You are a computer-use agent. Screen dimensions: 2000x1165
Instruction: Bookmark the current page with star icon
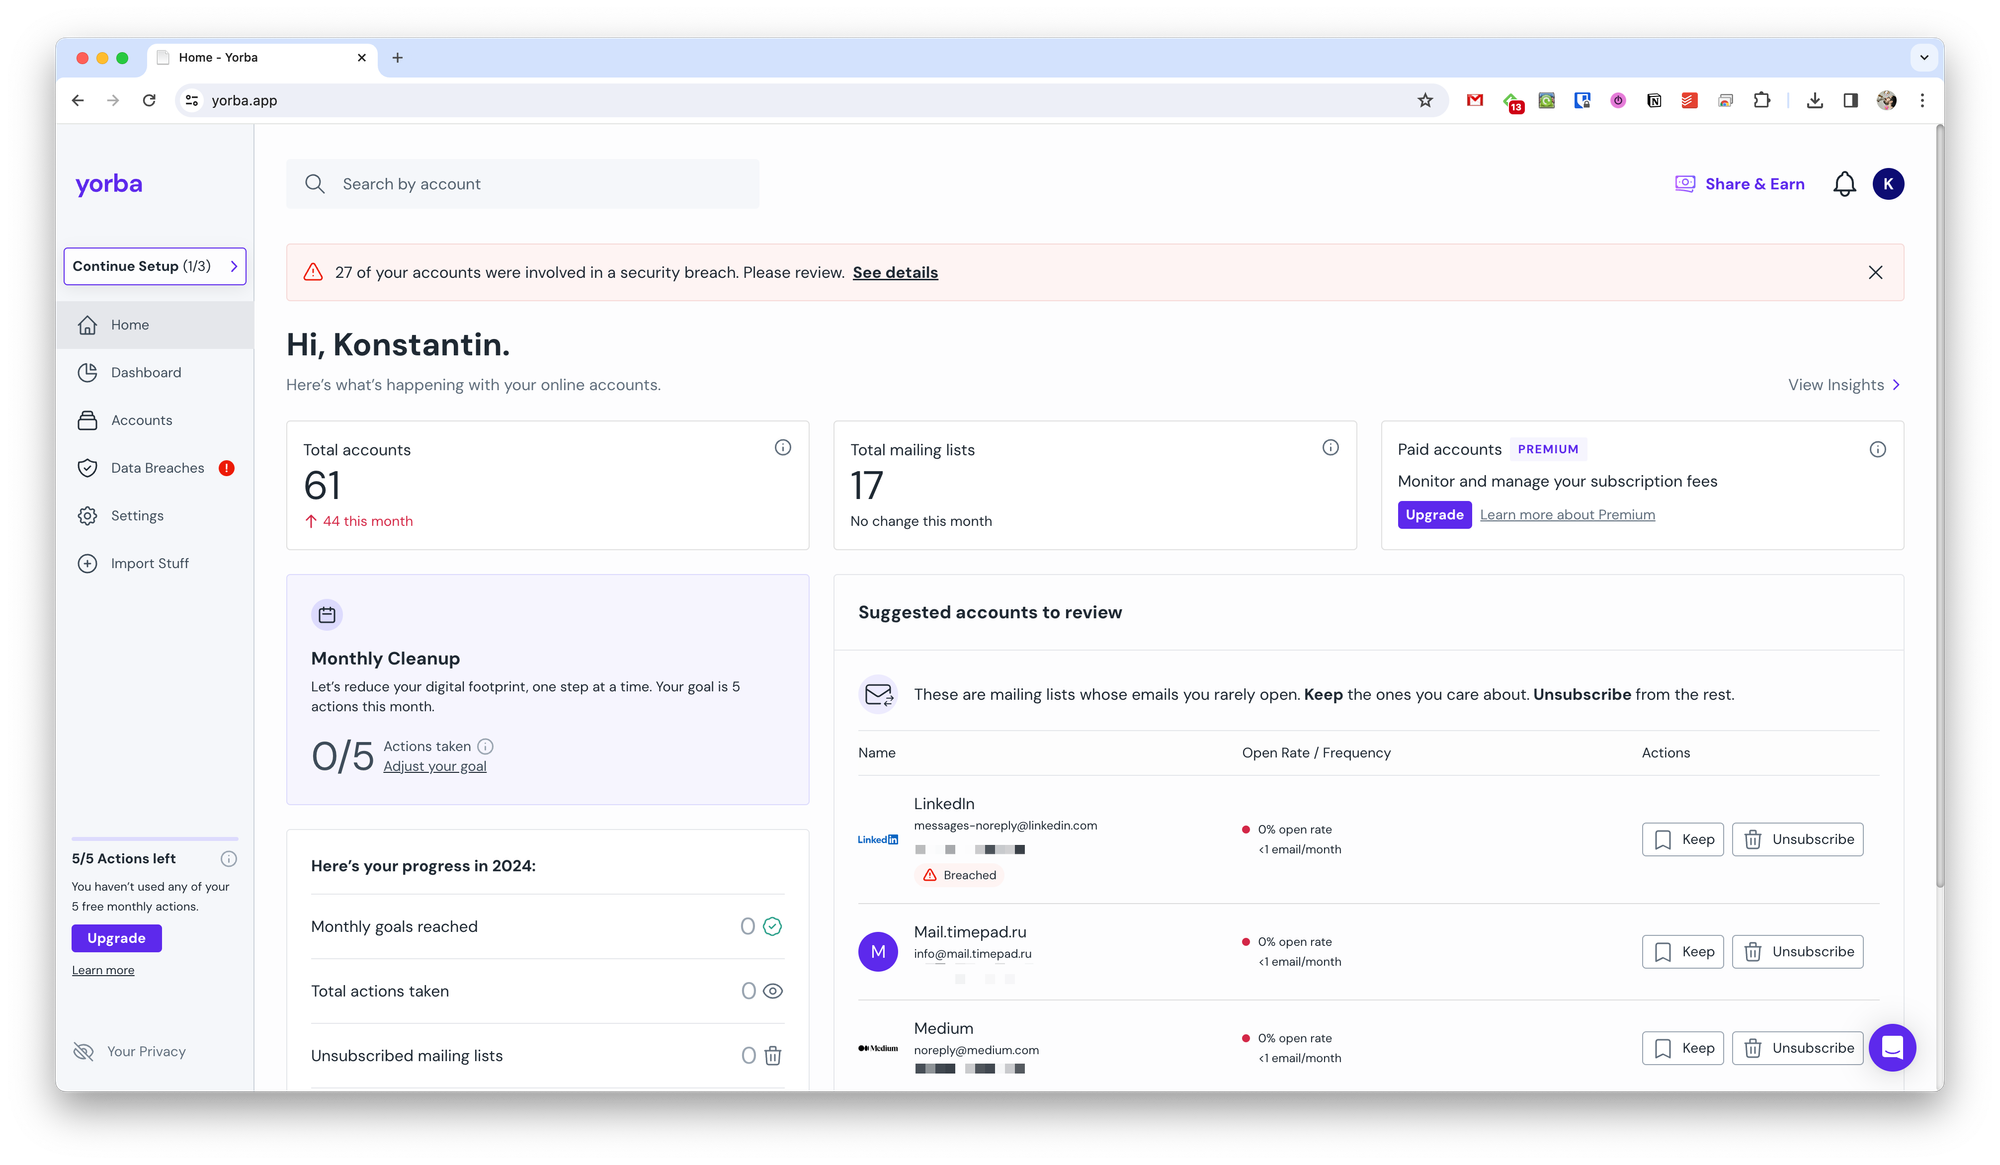pos(1425,100)
